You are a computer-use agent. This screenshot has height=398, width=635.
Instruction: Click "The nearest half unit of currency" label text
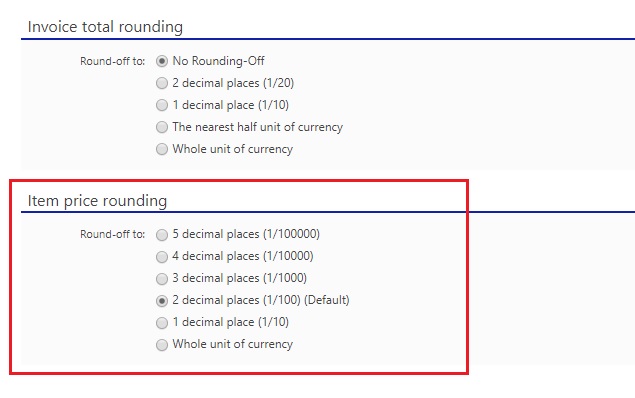pos(258,127)
